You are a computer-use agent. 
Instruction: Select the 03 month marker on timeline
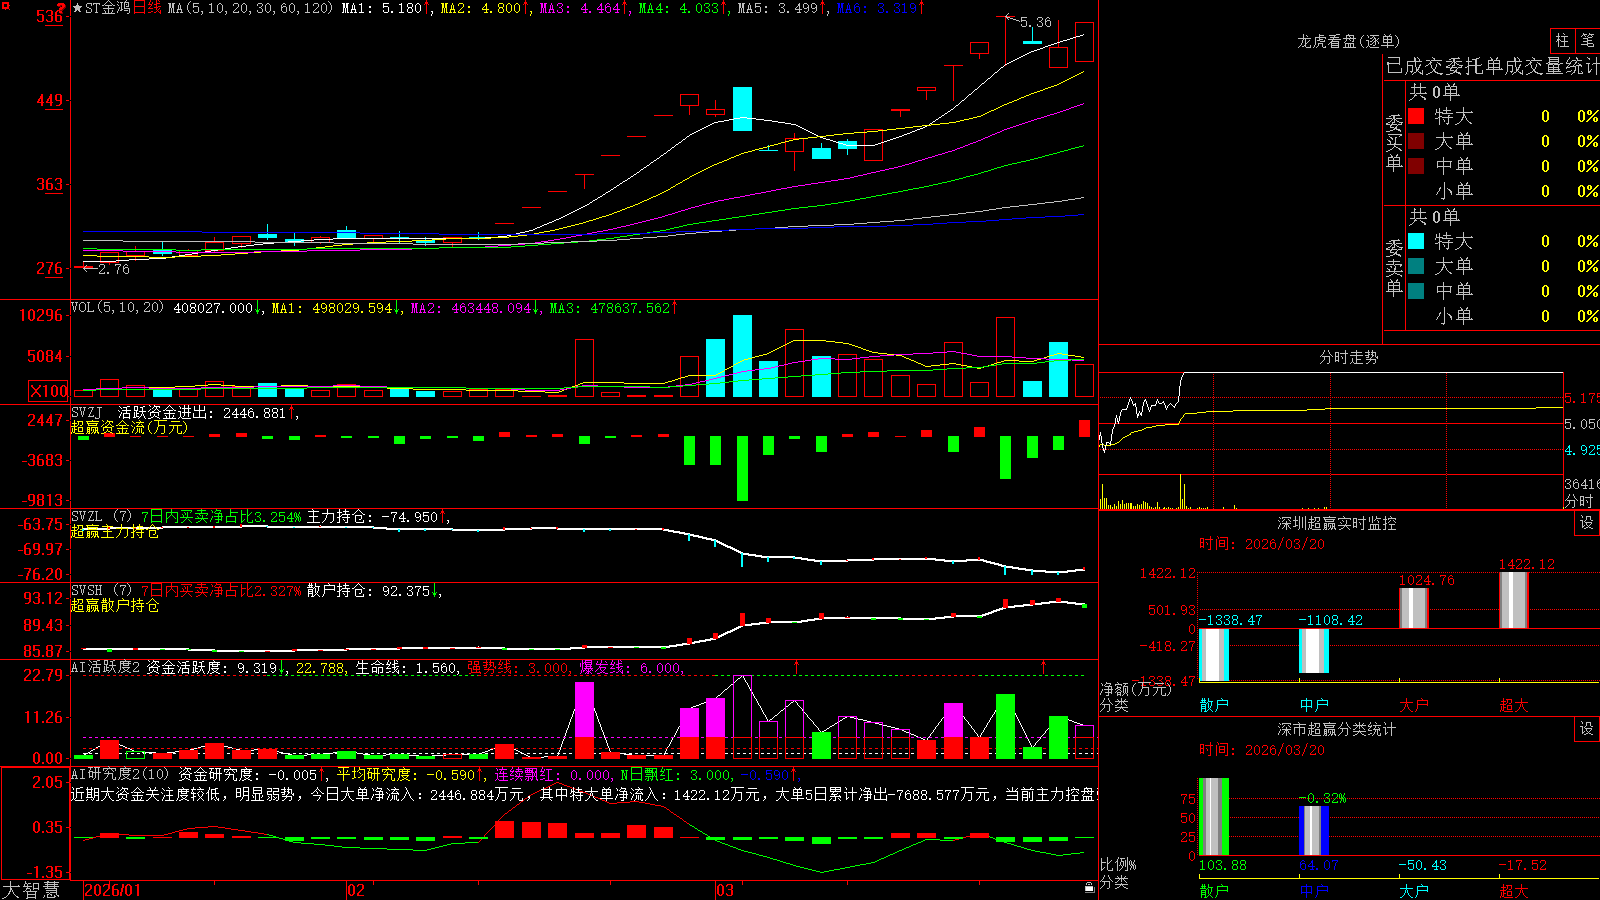725,890
